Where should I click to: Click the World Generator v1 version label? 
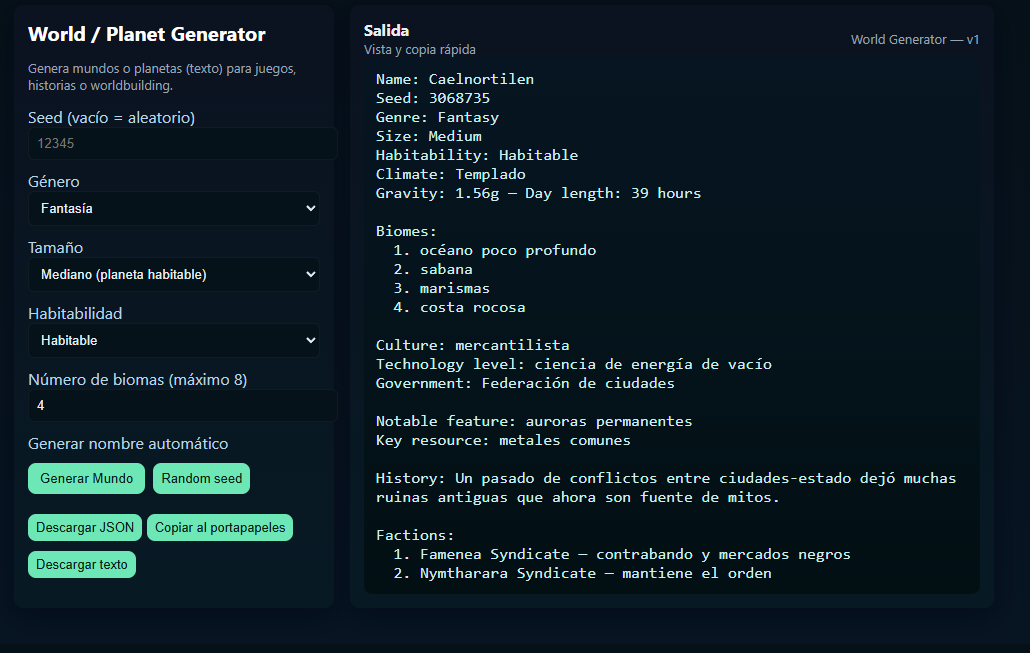pyautogui.click(x=914, y=40)
